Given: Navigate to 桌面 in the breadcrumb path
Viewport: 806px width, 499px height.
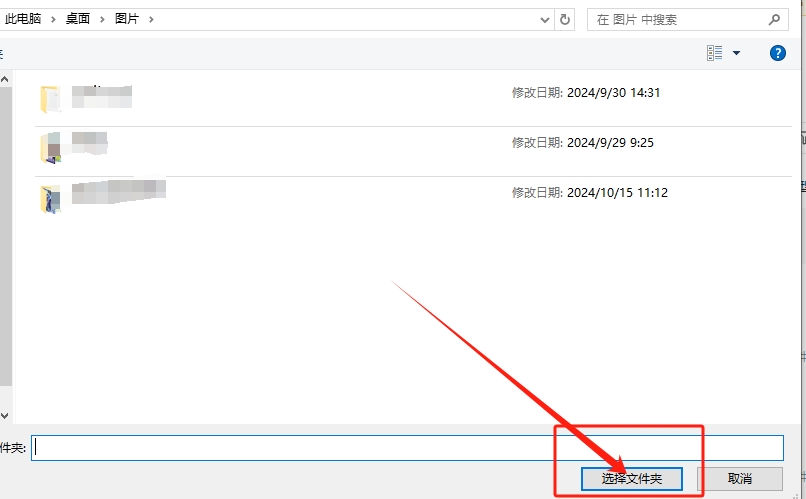Looking at the screenshot, I should point(78,19).
